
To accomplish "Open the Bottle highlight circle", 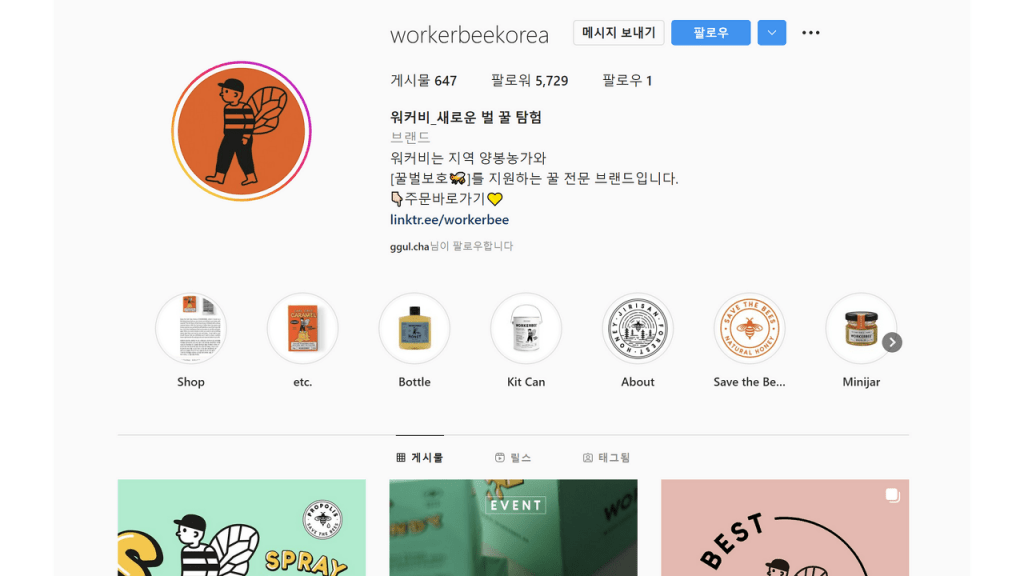I will coord(414,328).
